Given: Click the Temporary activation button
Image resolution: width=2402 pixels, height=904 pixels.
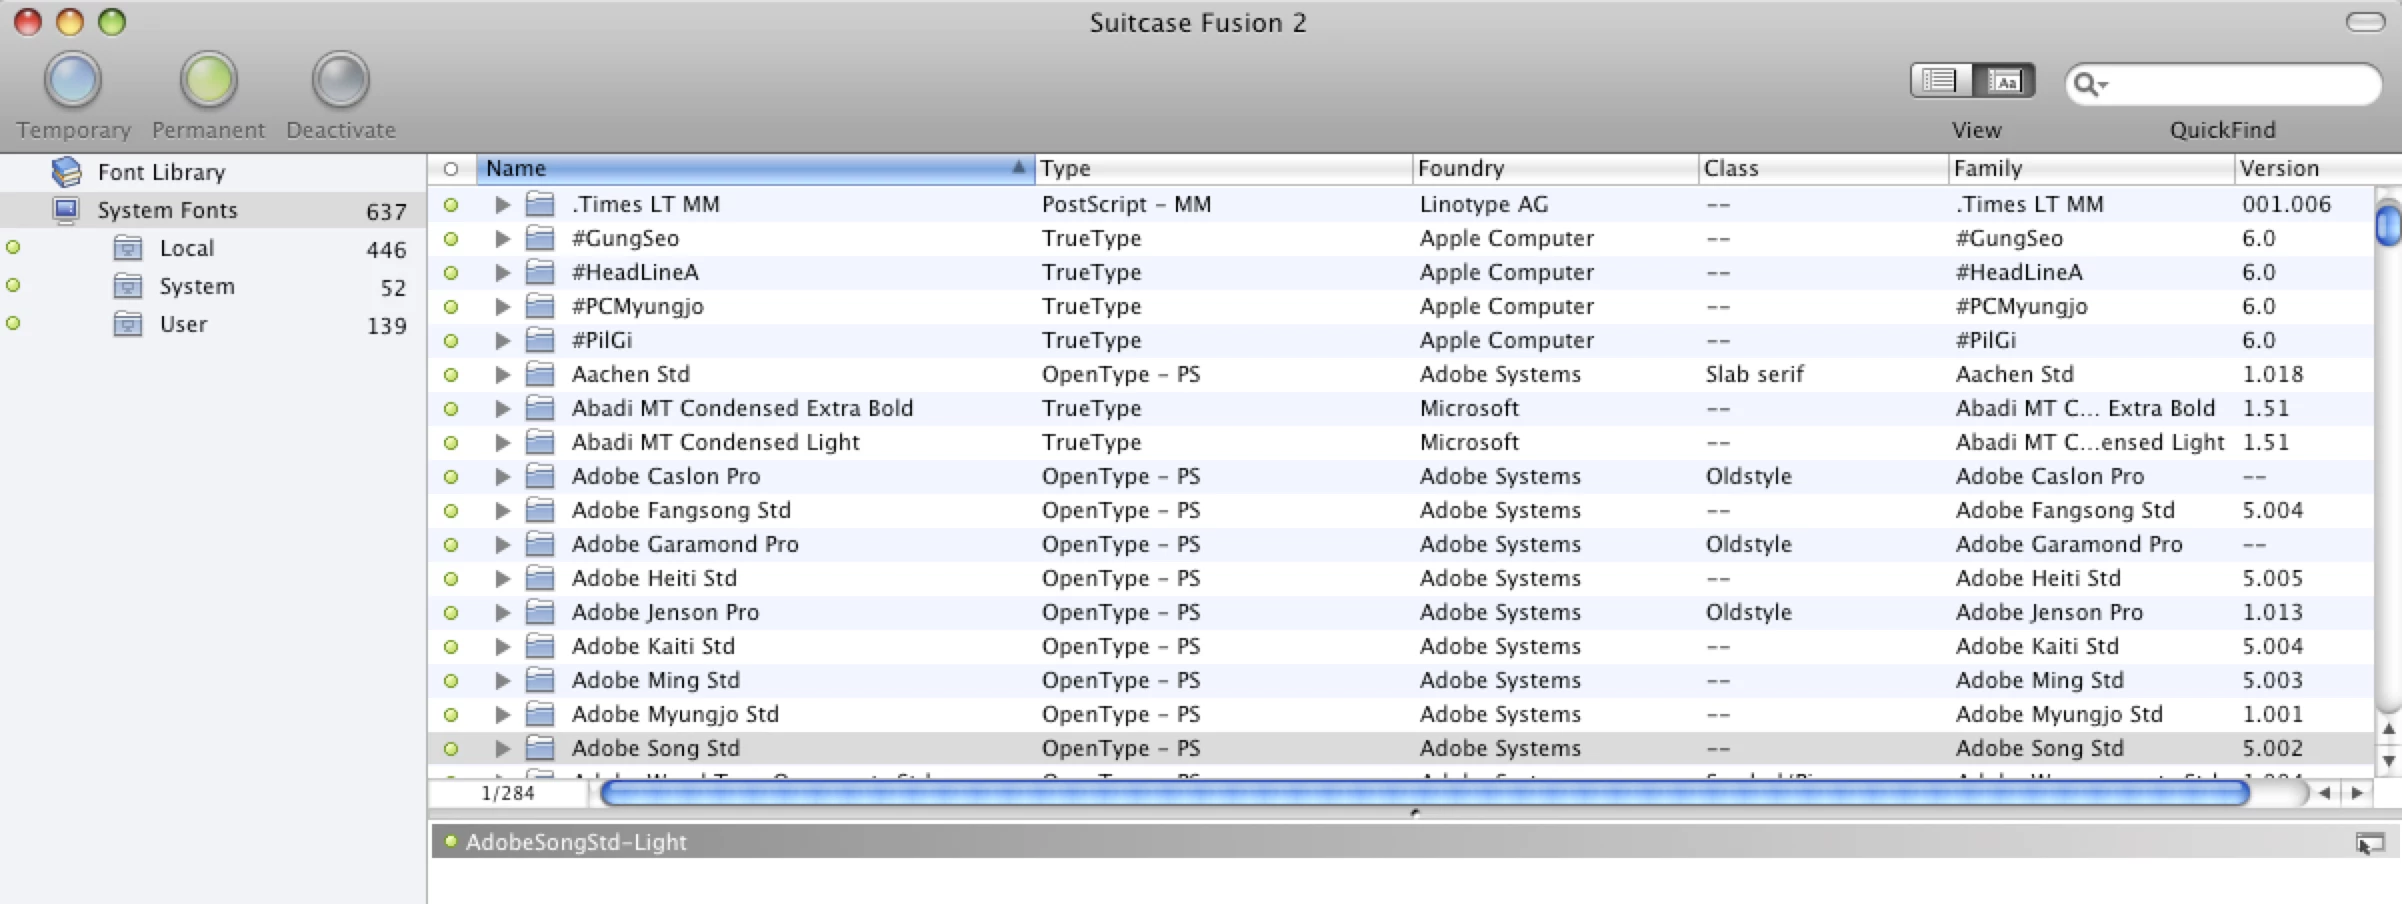Looking at the screenshot, I should coord(73,79).
